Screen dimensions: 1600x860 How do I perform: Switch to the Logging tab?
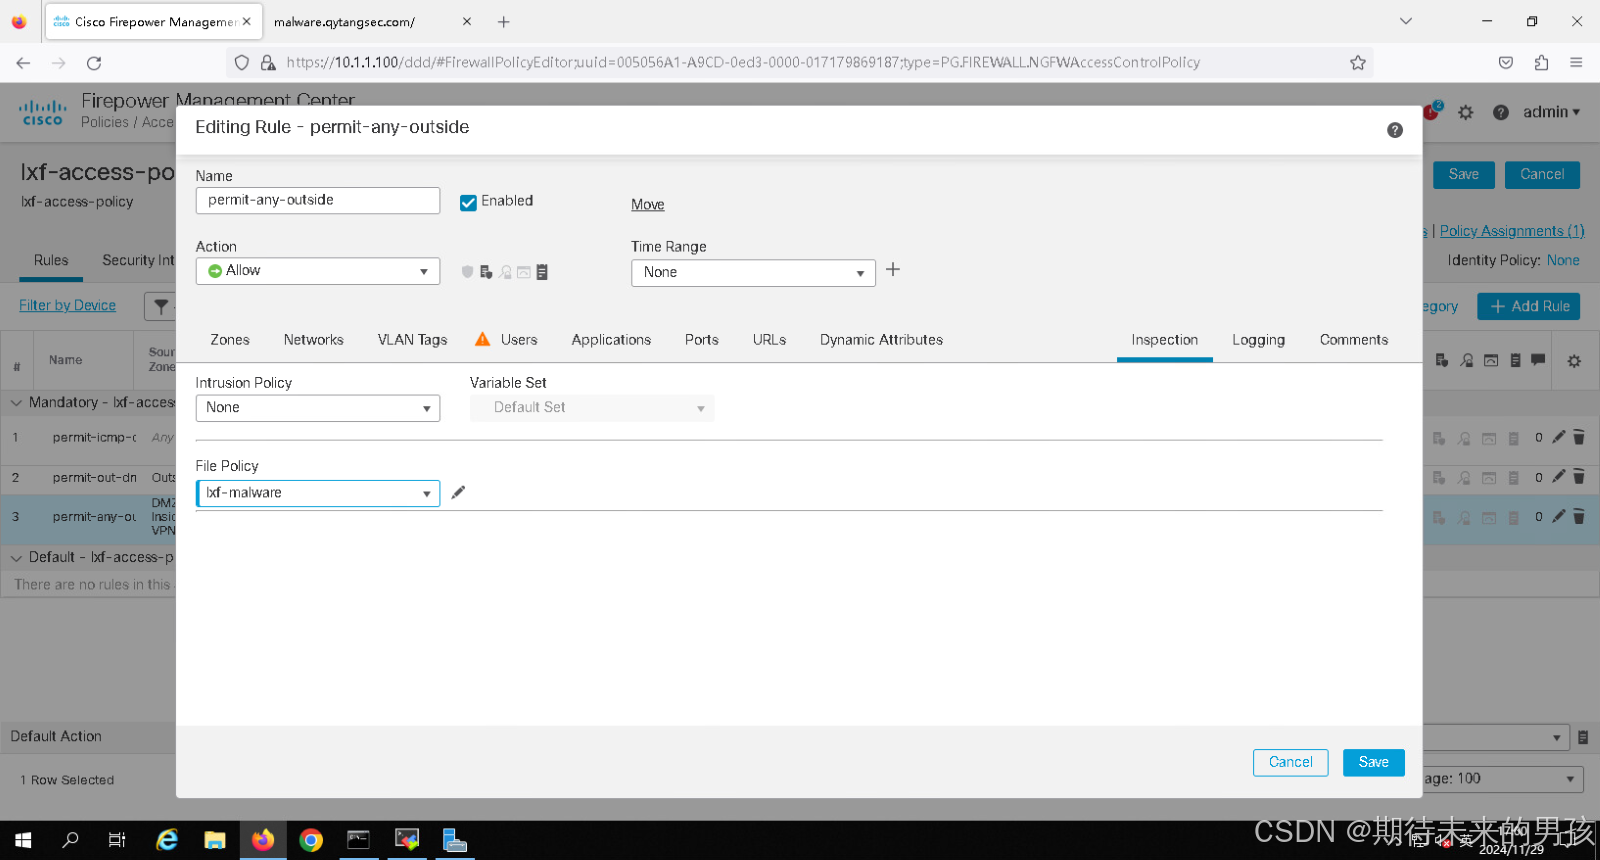click(x=1258, y=340)
